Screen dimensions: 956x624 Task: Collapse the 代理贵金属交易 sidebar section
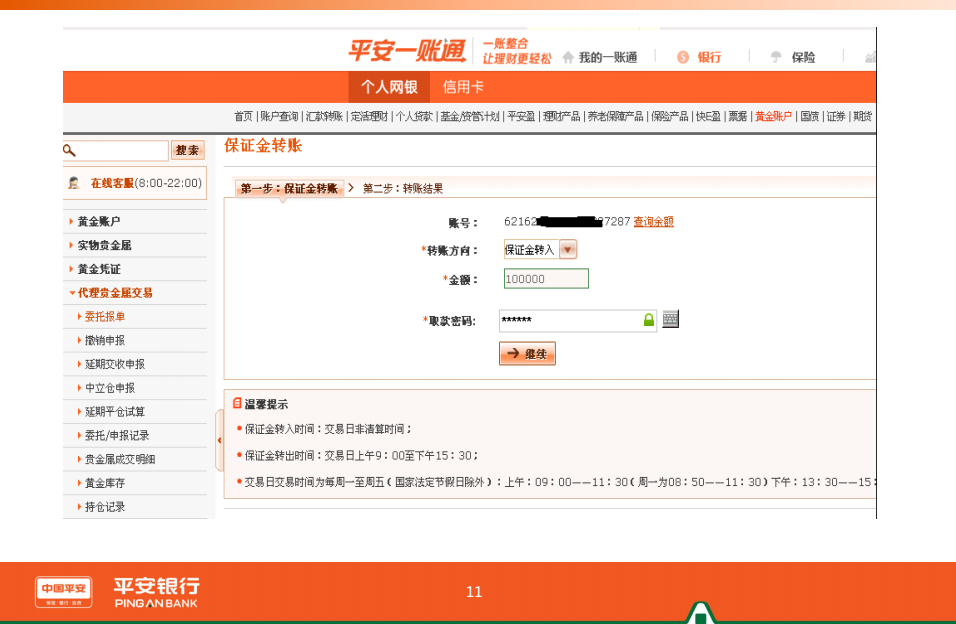(x=115, y=293)
